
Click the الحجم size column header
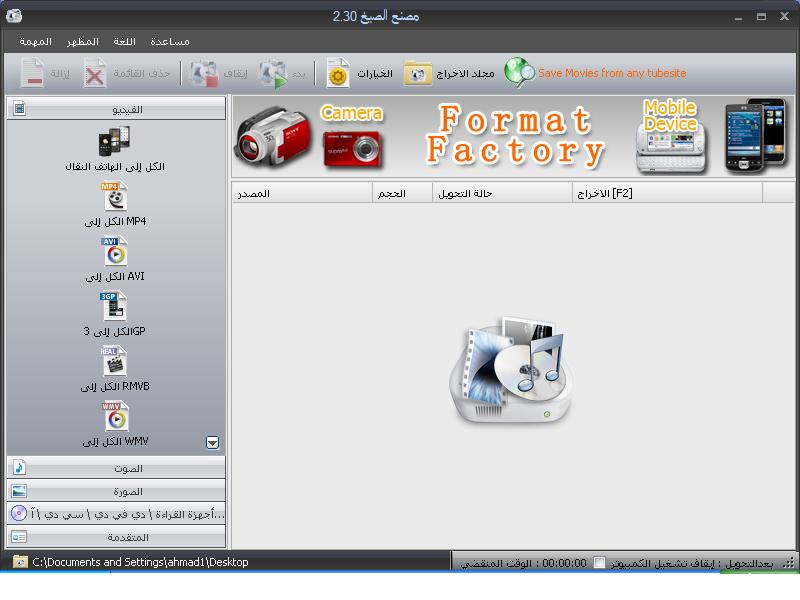(x=403, y=193)
